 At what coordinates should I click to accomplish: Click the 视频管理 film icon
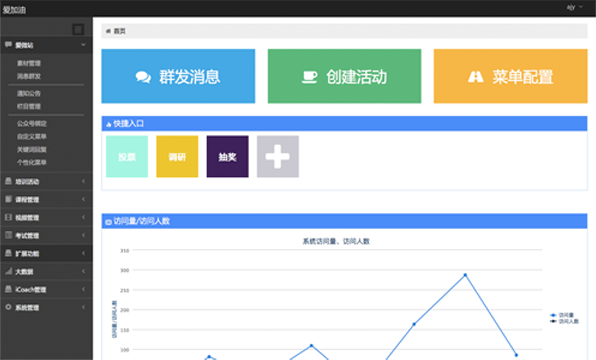(8, 217)
